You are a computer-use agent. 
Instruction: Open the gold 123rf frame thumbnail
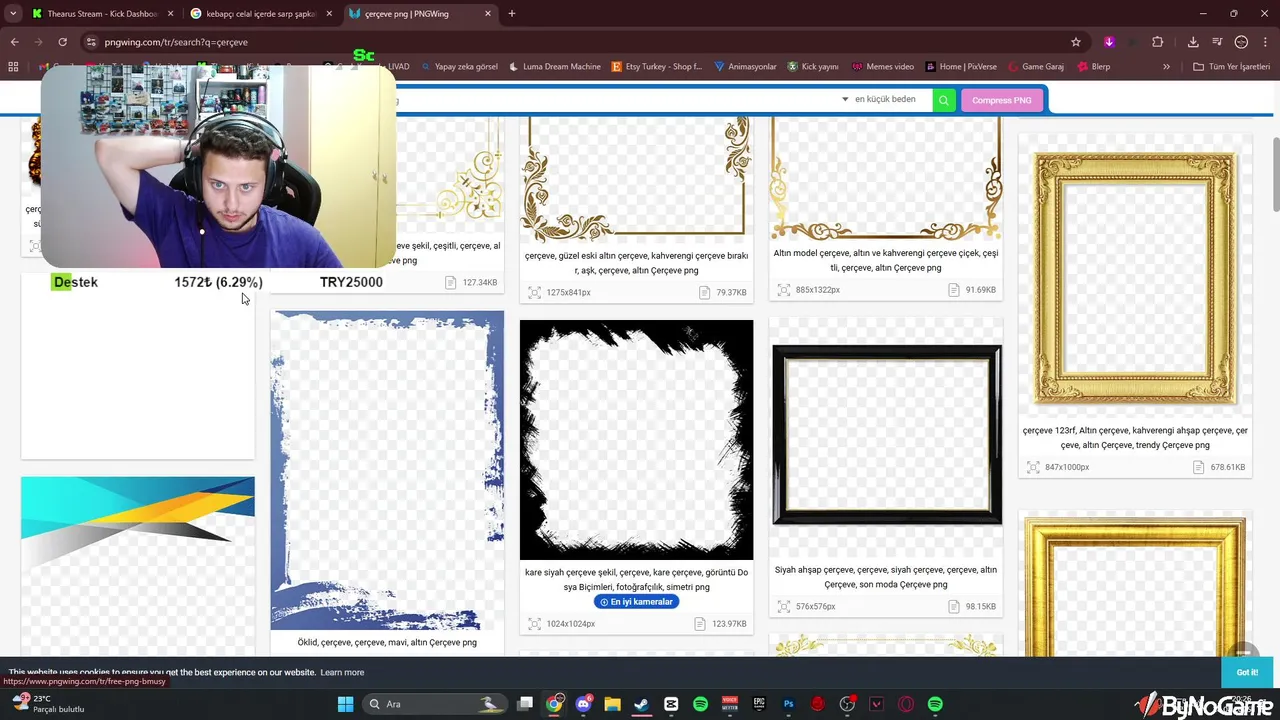pos(1135,278)
